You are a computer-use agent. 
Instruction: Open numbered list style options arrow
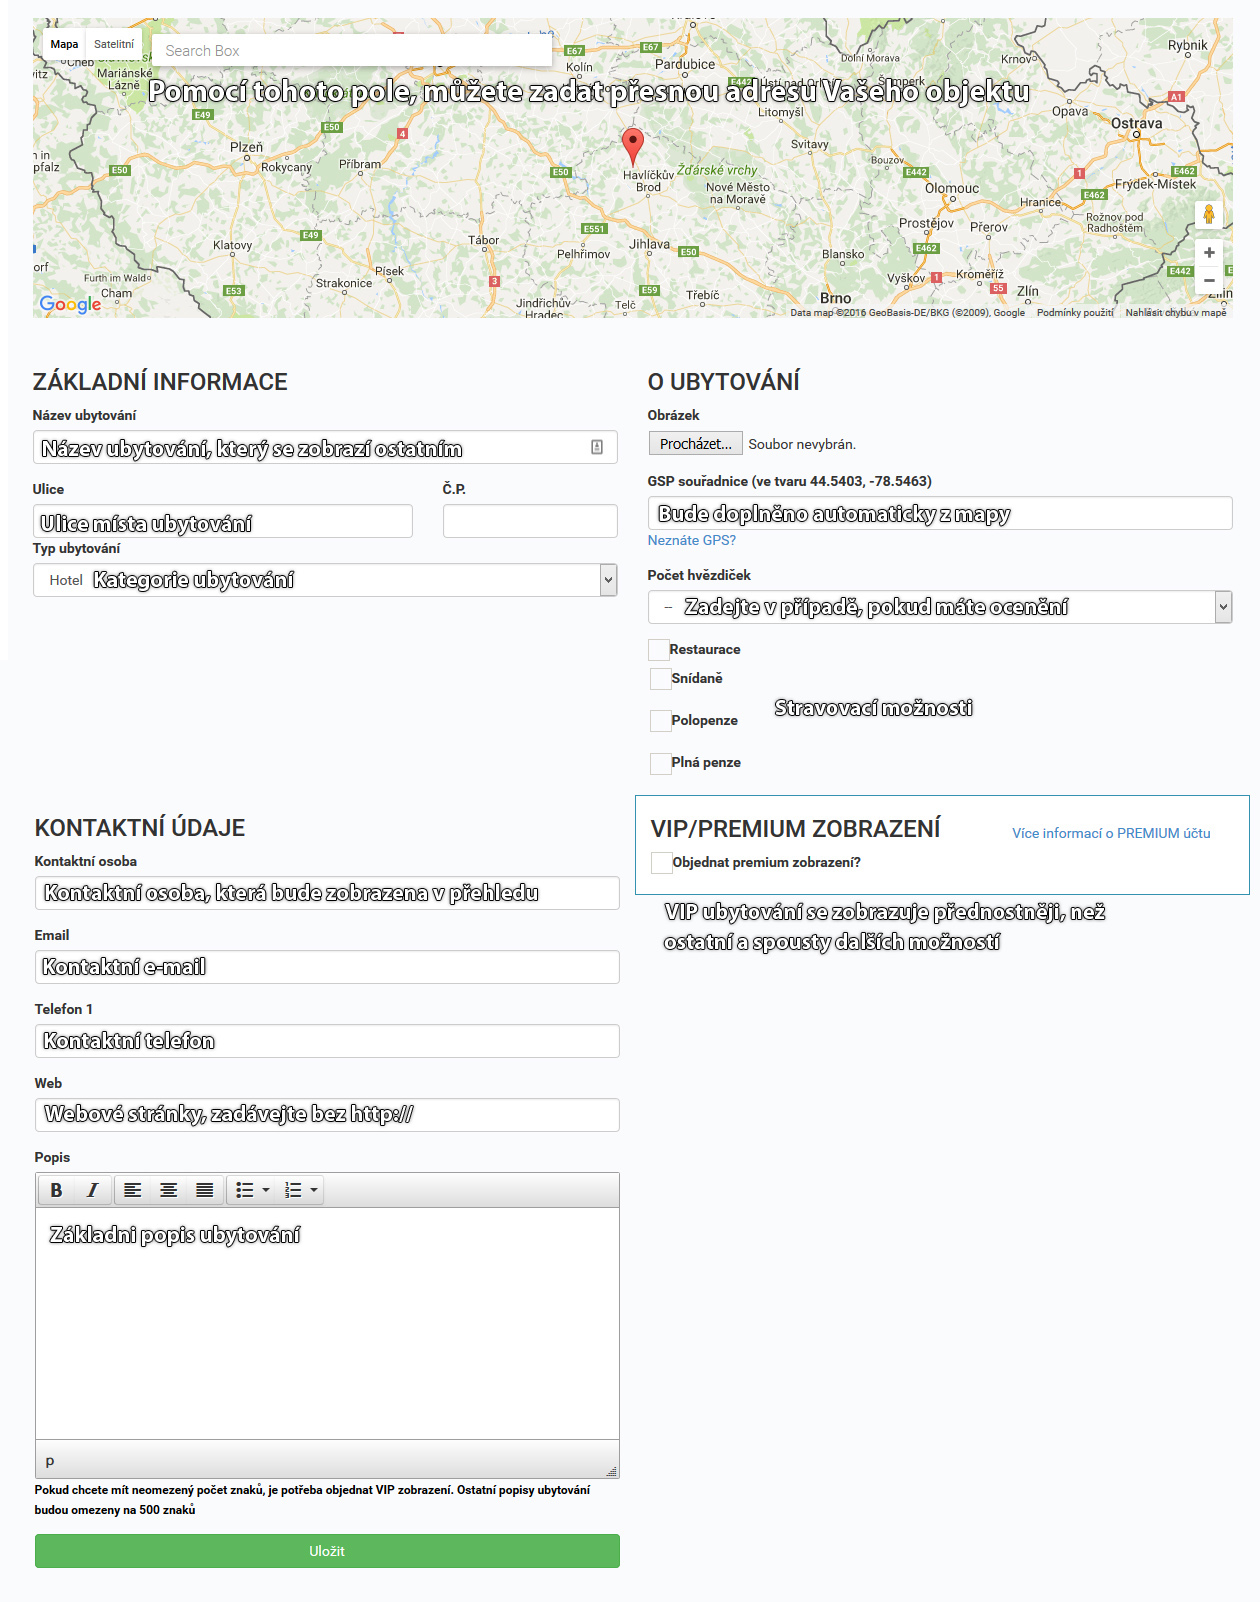pos(314,1190)
